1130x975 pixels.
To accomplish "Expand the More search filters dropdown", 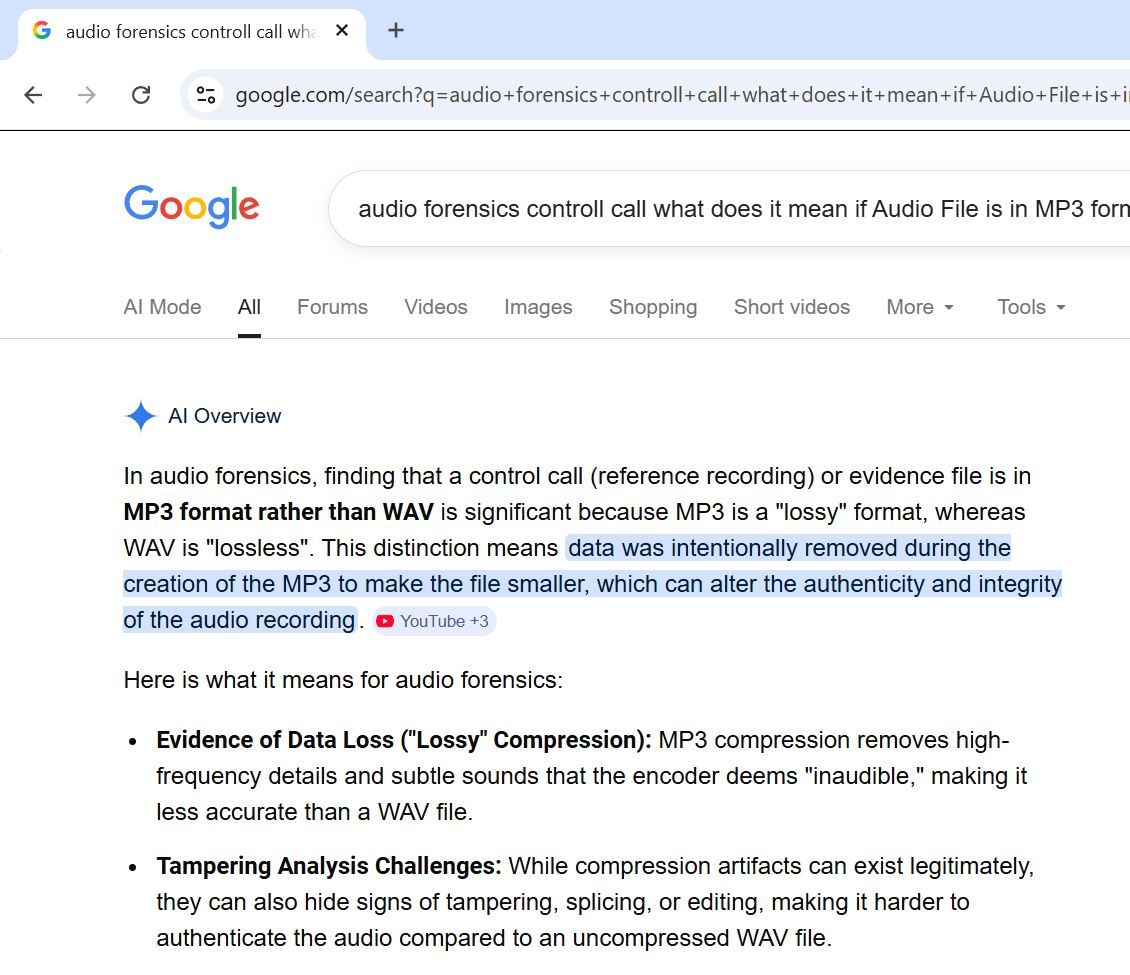I will pos(919,307).
